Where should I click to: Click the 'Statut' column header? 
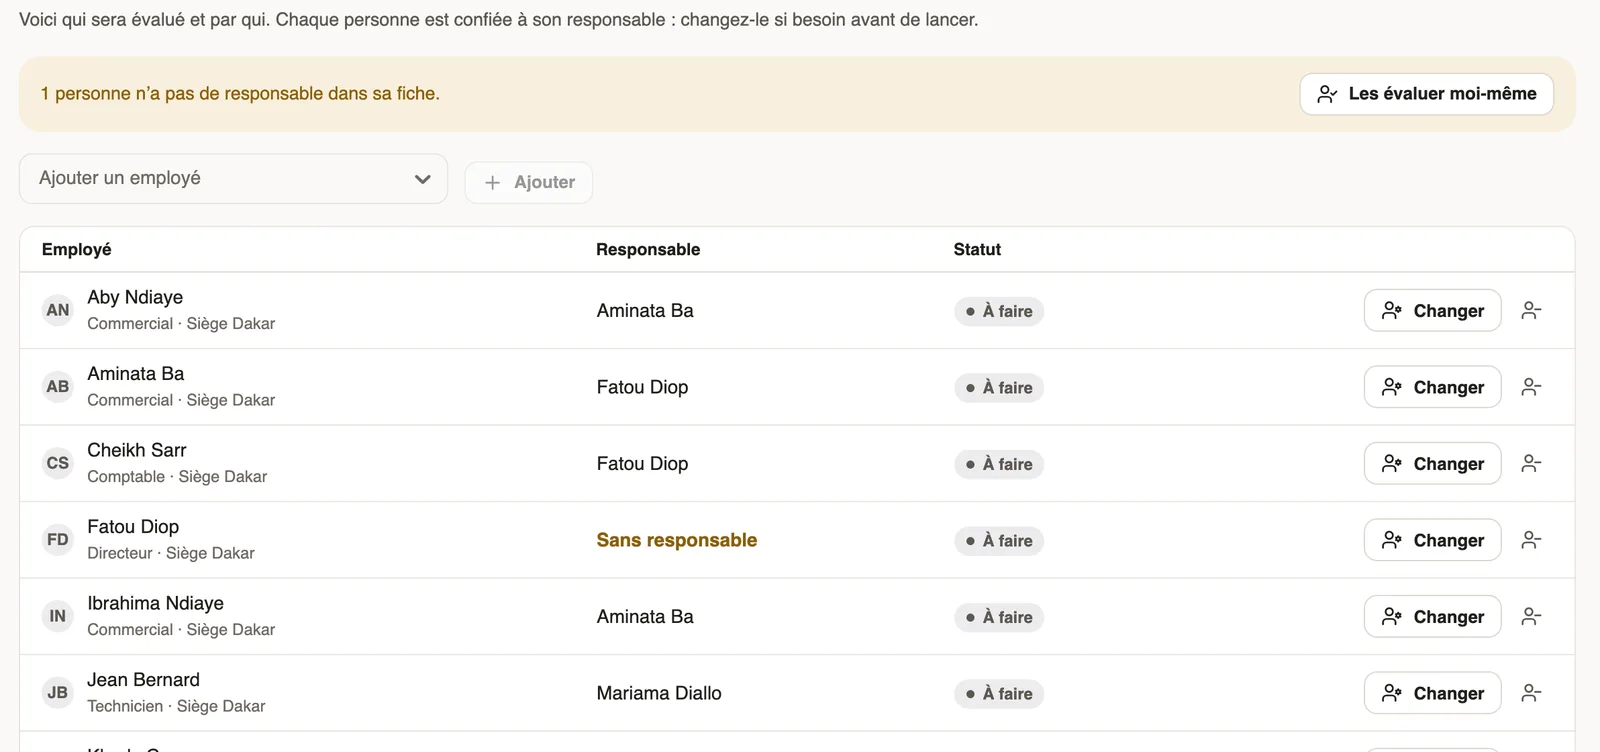tap(977, 250)
